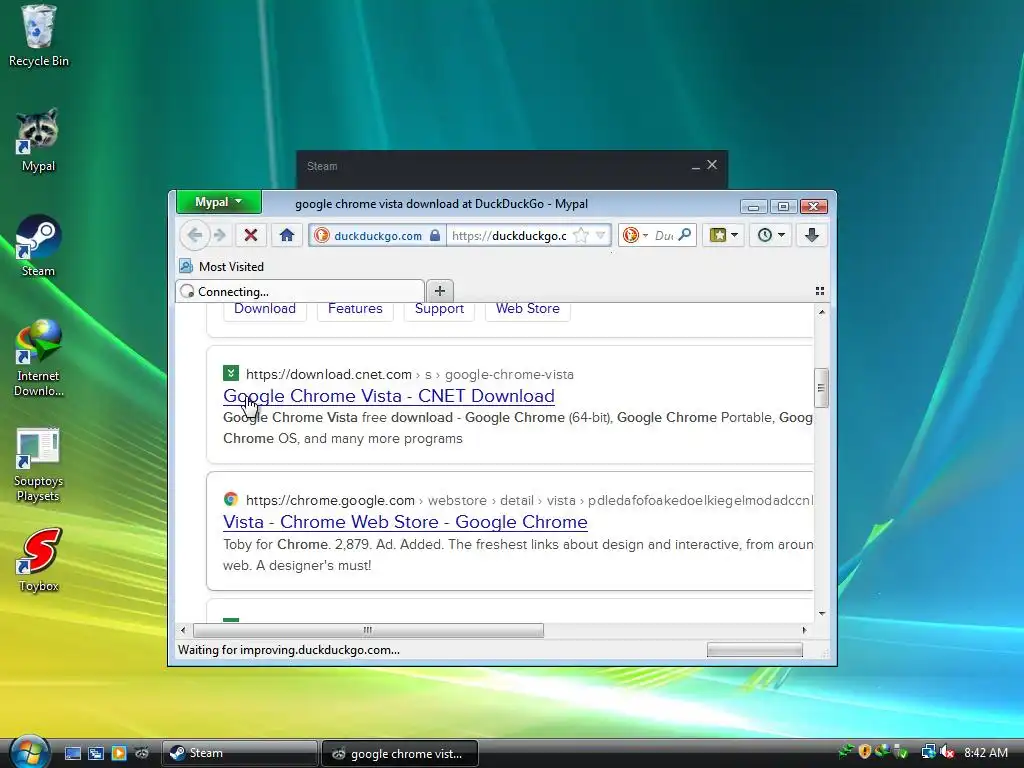Open the History clock dropdown

[x=771, y=235]
